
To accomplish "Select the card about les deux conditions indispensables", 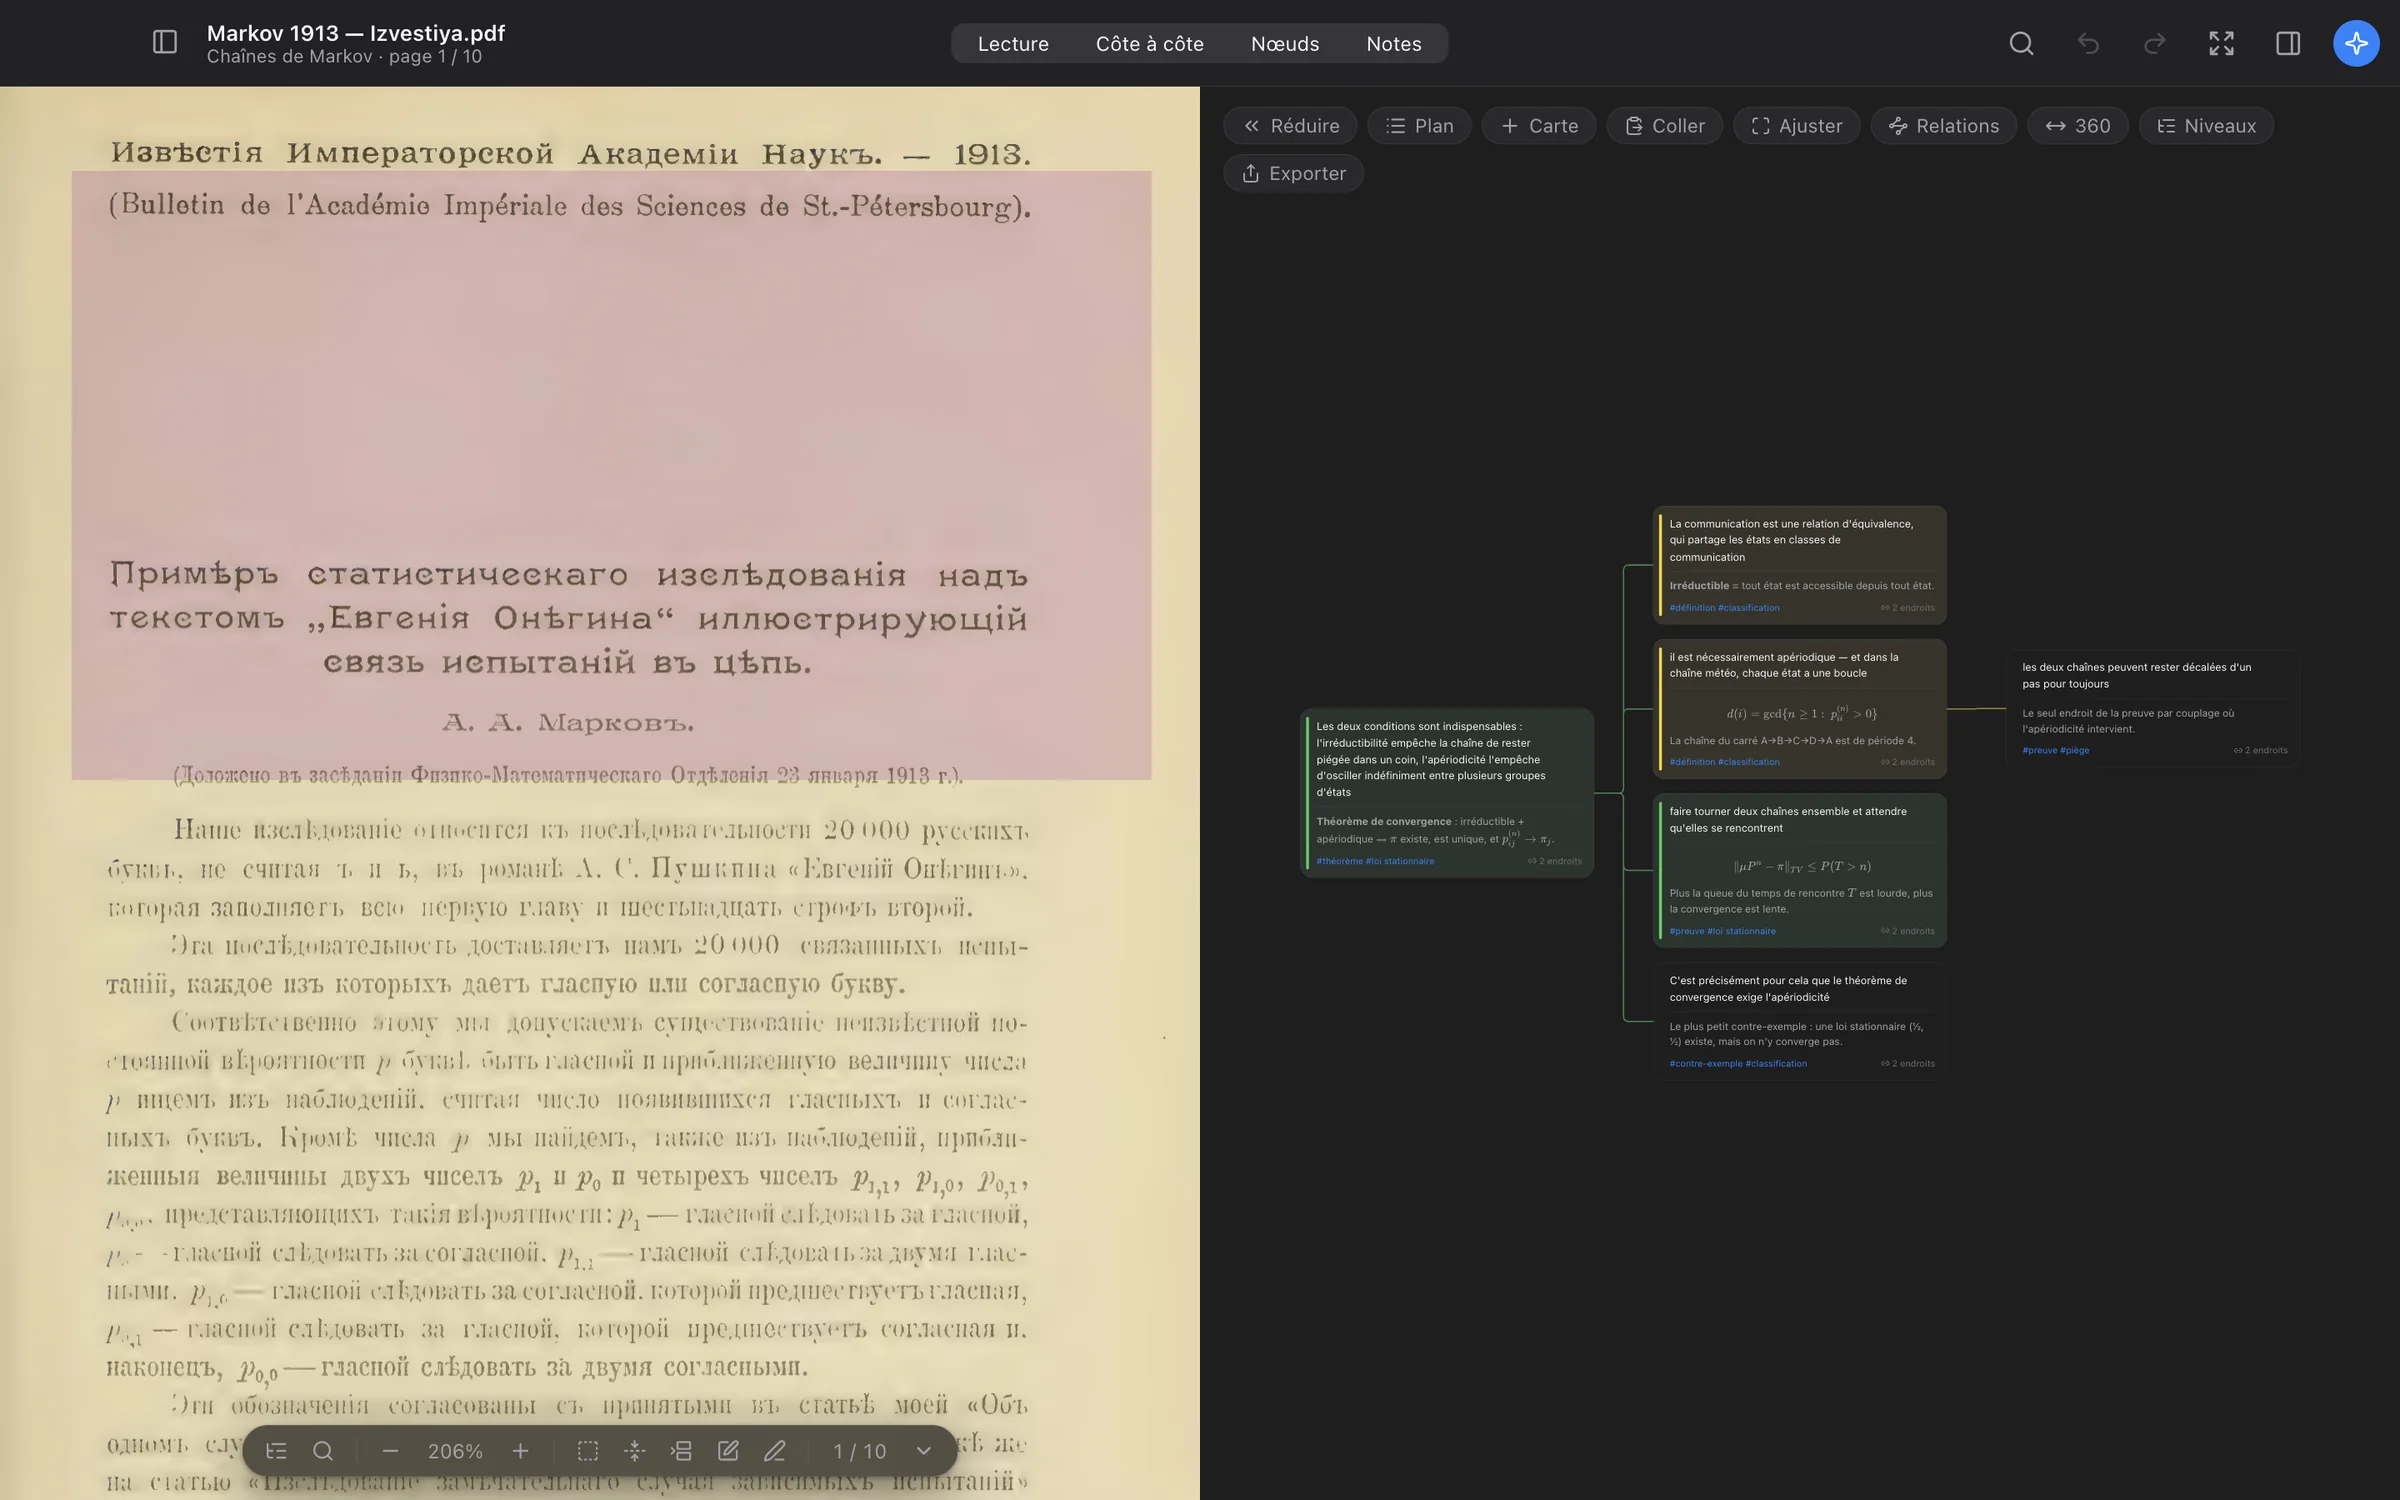I will [1446, 792].
